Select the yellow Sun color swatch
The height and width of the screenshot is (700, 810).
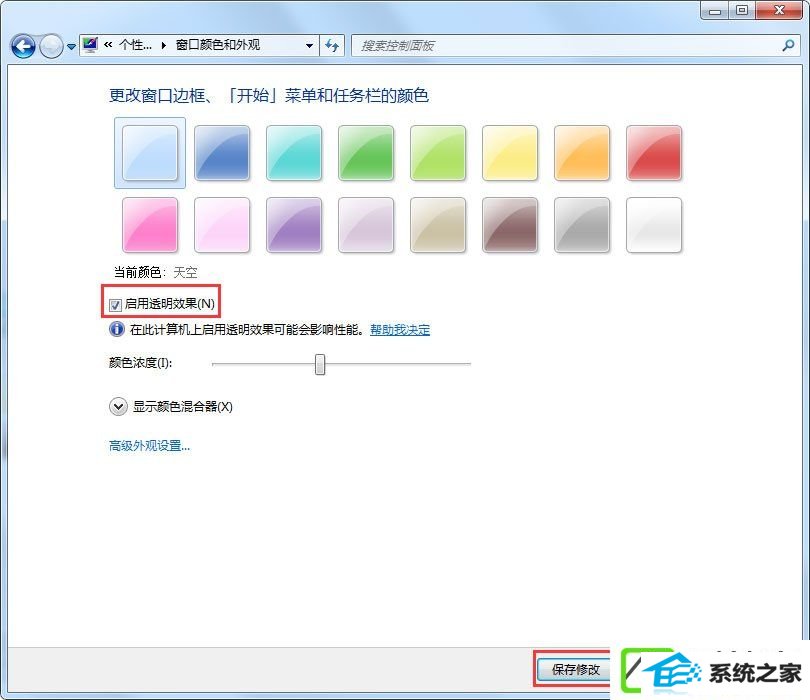(510, 153)
